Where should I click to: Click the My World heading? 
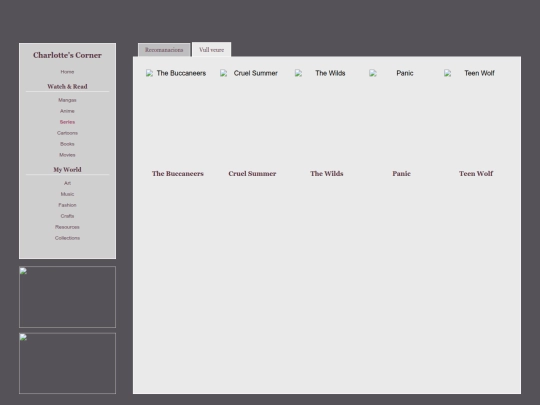pyautogui.click(x=67, y=169)
